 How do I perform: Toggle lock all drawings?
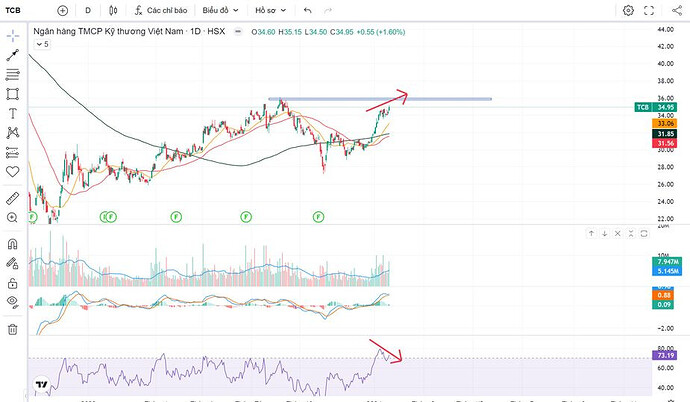point(13,283)
